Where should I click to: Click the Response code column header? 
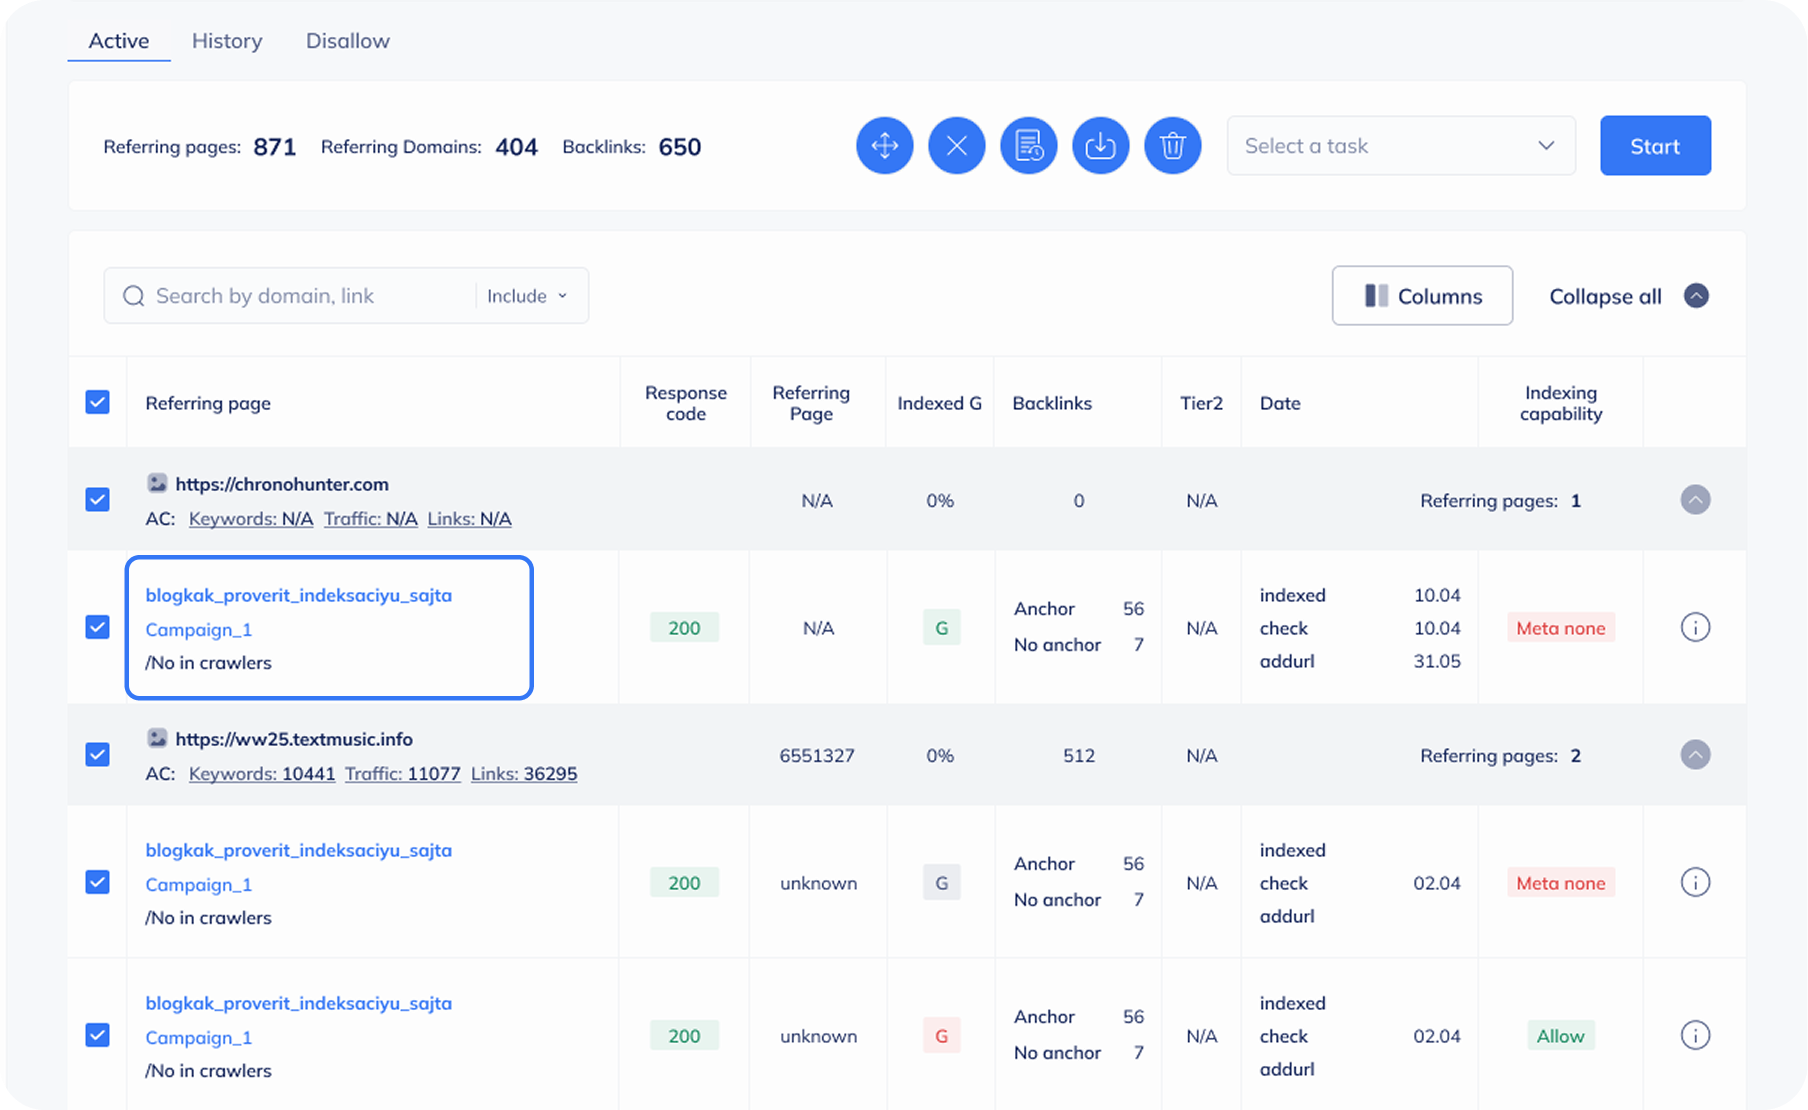tap(686, 403)
